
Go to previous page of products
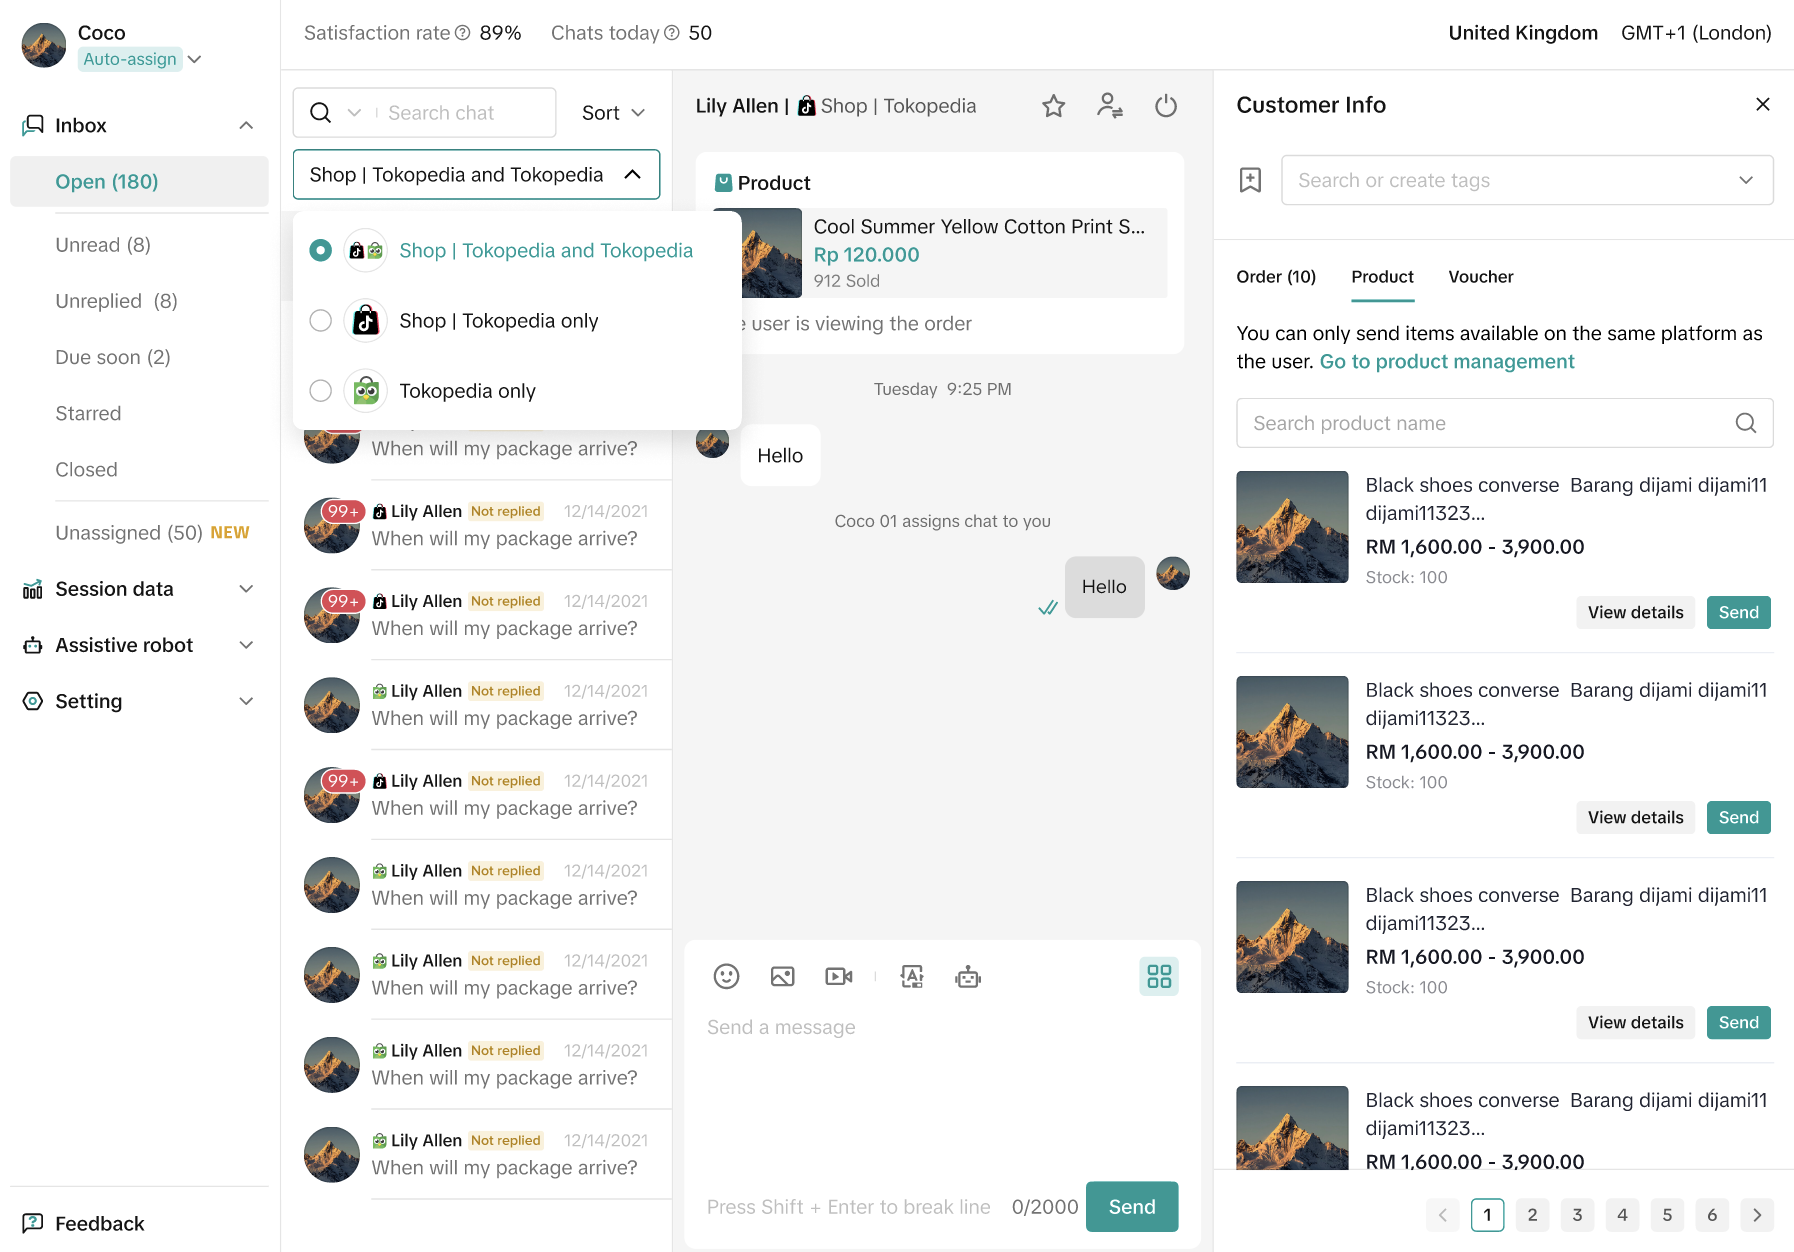(x=1443, y=1215)
